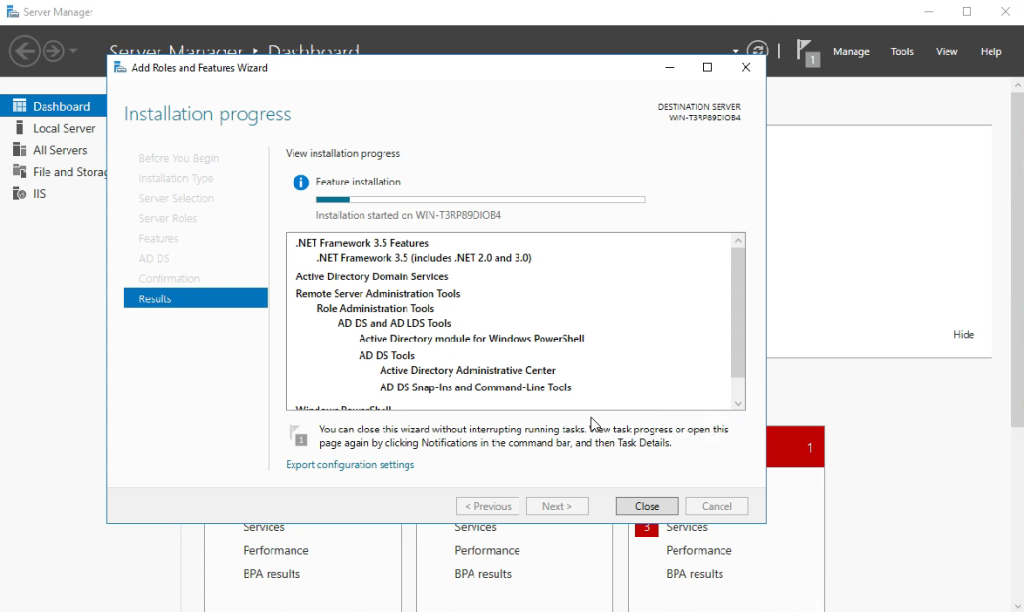Image resolution: width=1024 pixels, height=612 pixels.
Task: Click the back navigation arrow
Action: click(x=25, y=50)
